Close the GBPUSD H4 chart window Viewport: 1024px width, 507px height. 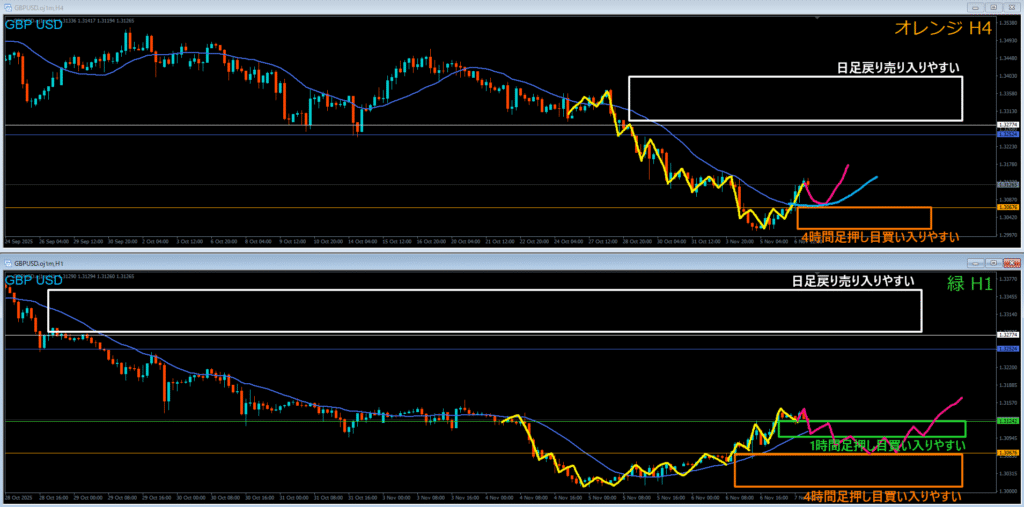point(1010,7)
